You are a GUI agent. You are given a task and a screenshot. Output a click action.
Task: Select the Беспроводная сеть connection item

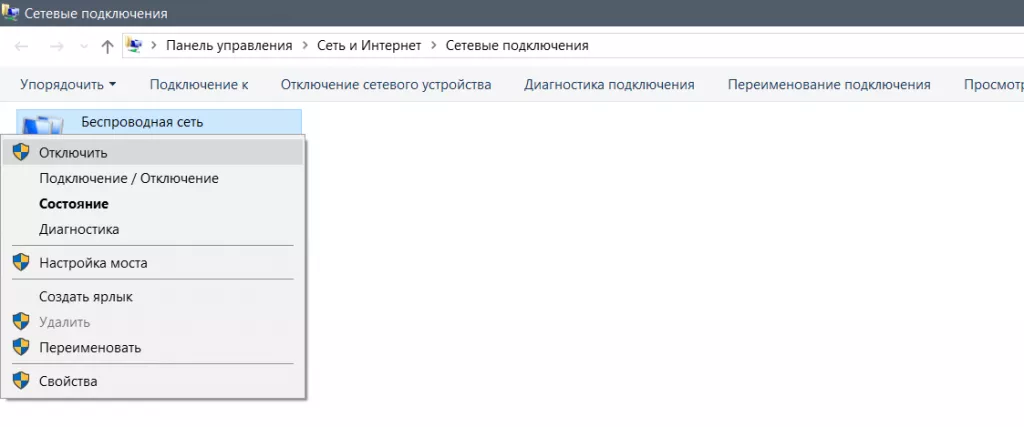159,122
